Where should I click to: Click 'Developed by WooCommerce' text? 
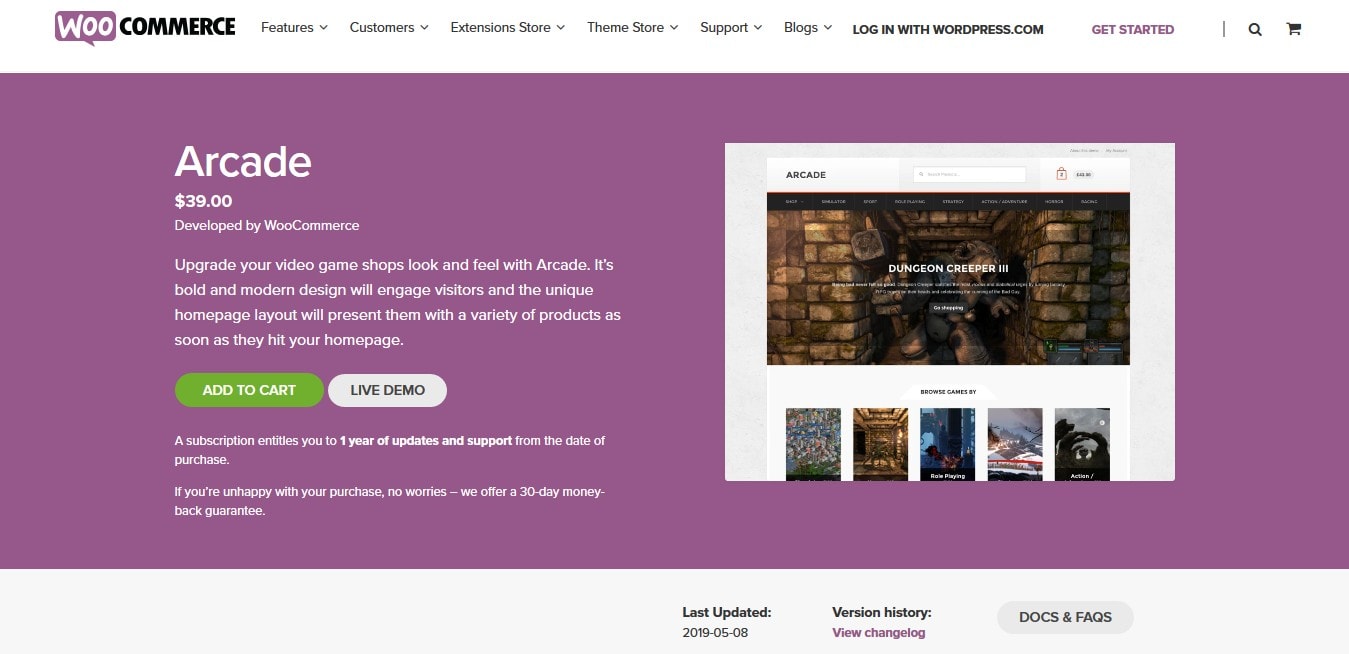[x=267, y=226]
